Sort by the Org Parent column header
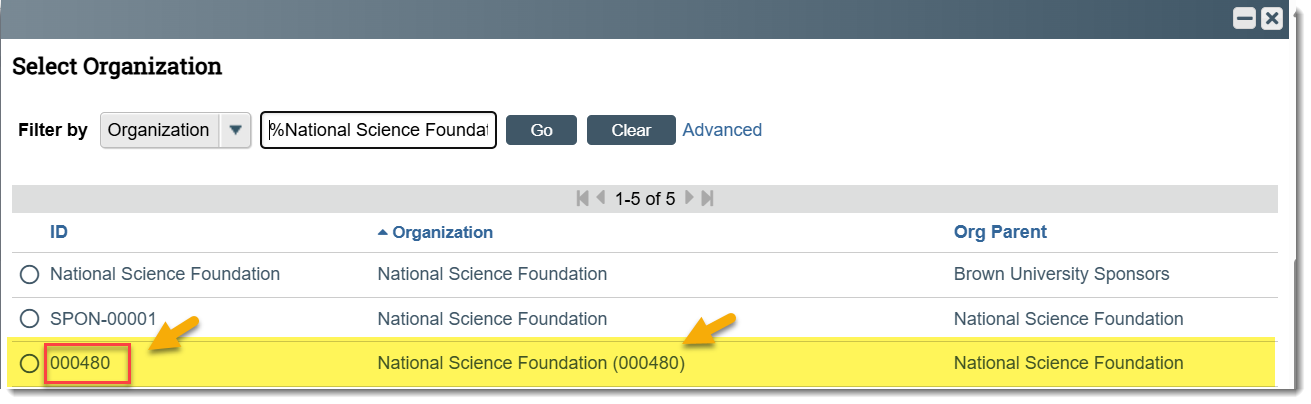The width and height of the screenshot is (1311, 404). [x=1000, y=232]
